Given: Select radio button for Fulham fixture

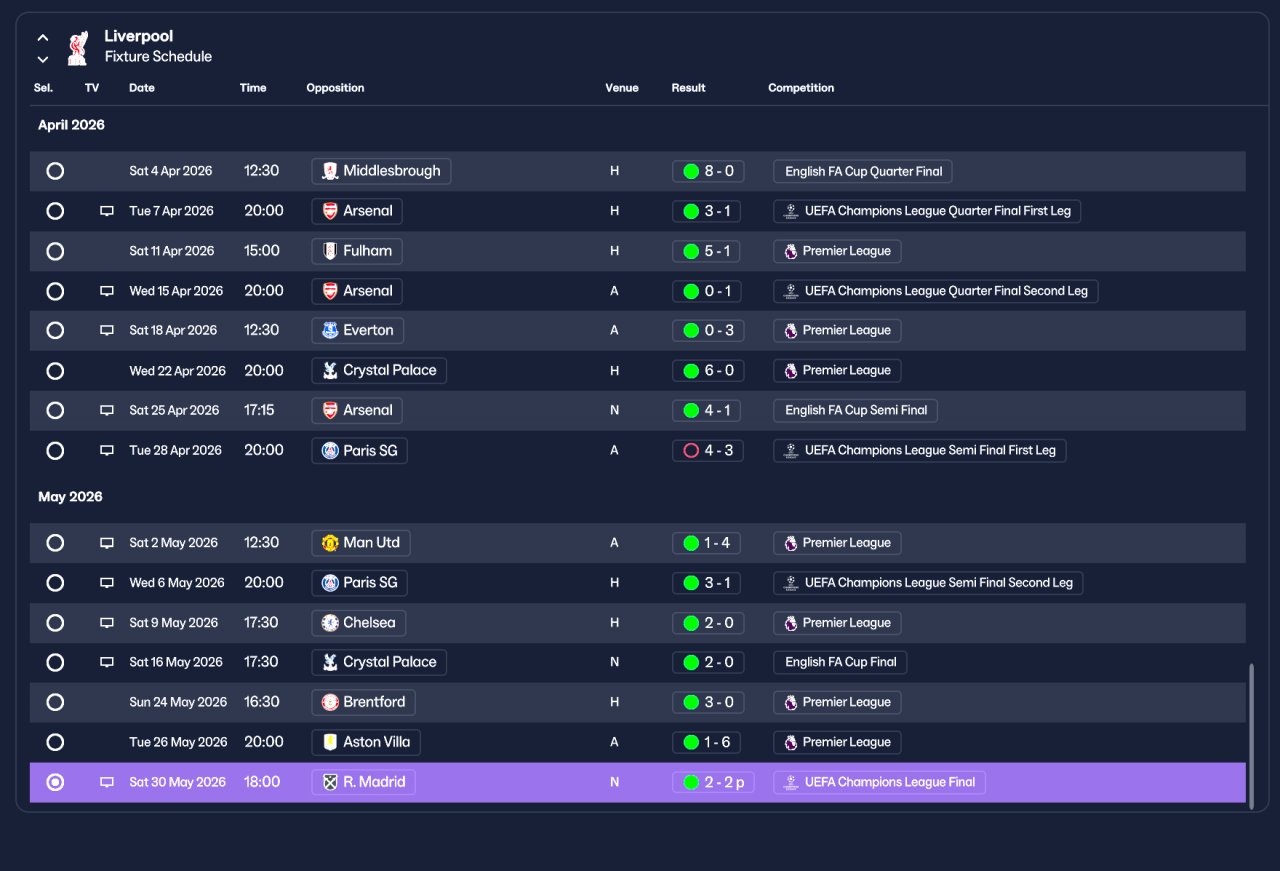Looking at the screenshot, I should click(x=55, y=251).
